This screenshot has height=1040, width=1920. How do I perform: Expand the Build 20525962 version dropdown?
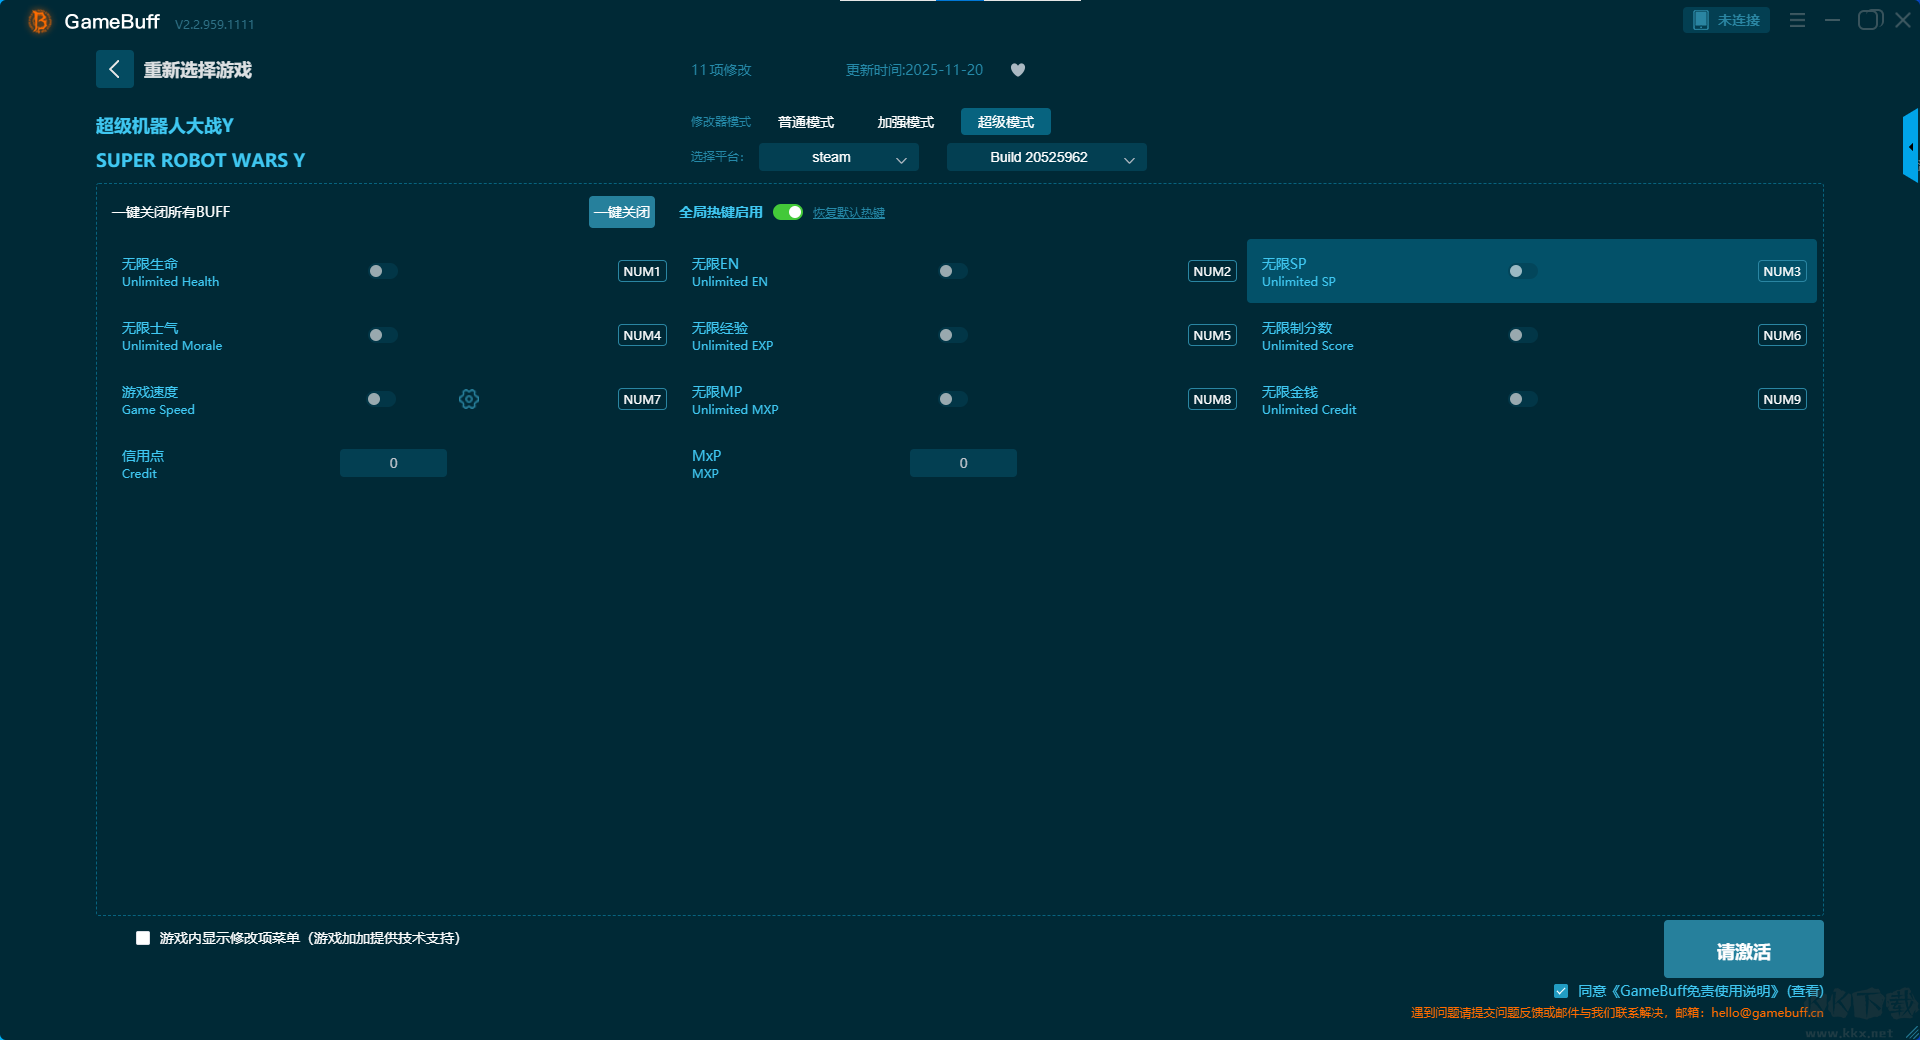[1046, 157]
